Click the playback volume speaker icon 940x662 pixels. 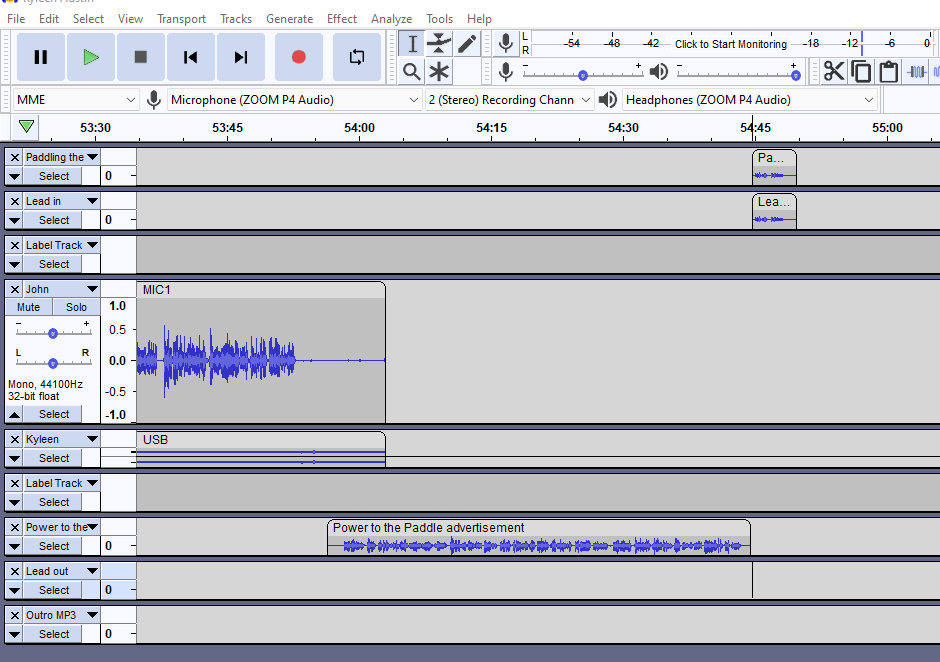(659, 72)
